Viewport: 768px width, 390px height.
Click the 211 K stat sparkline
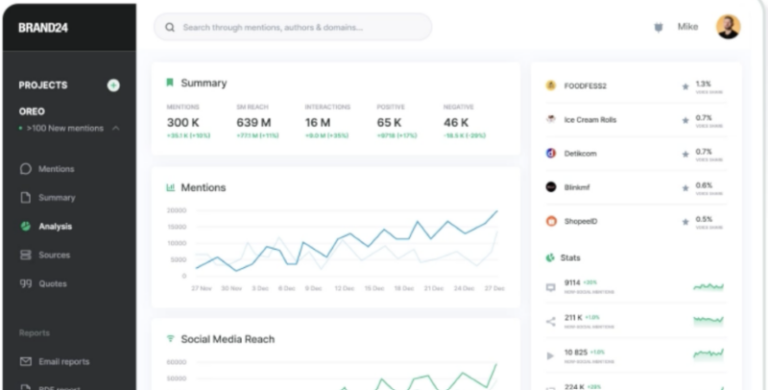pyautogui.click(x=708, y=321)
